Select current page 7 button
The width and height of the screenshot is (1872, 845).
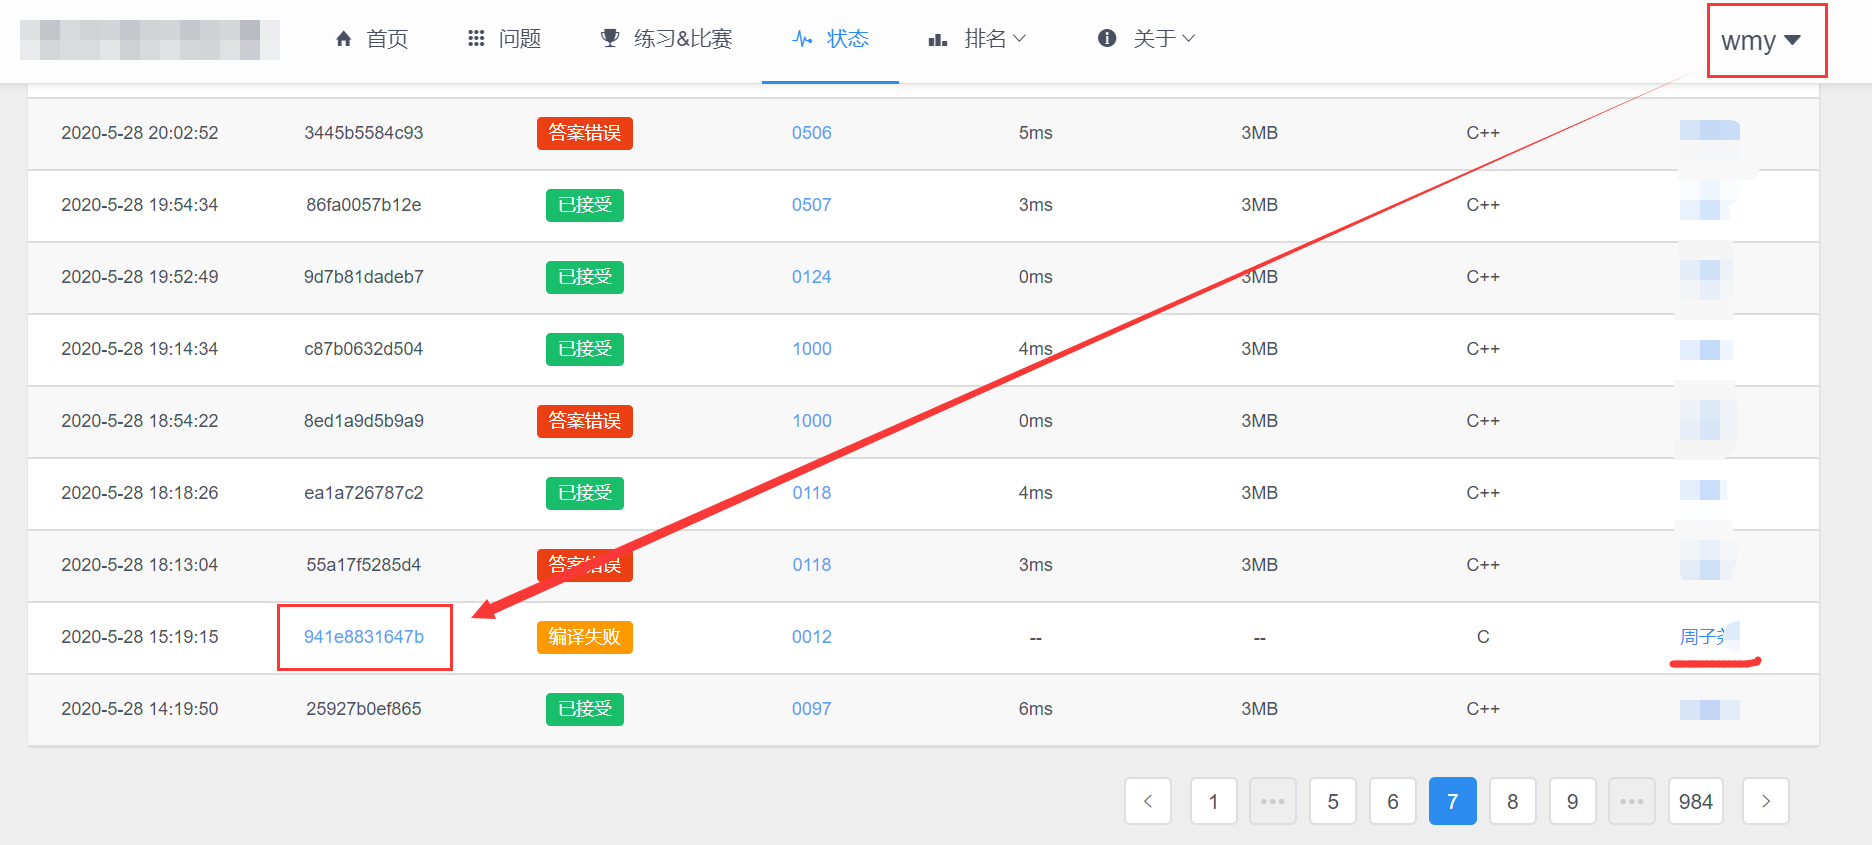[x=1453, y=801]
